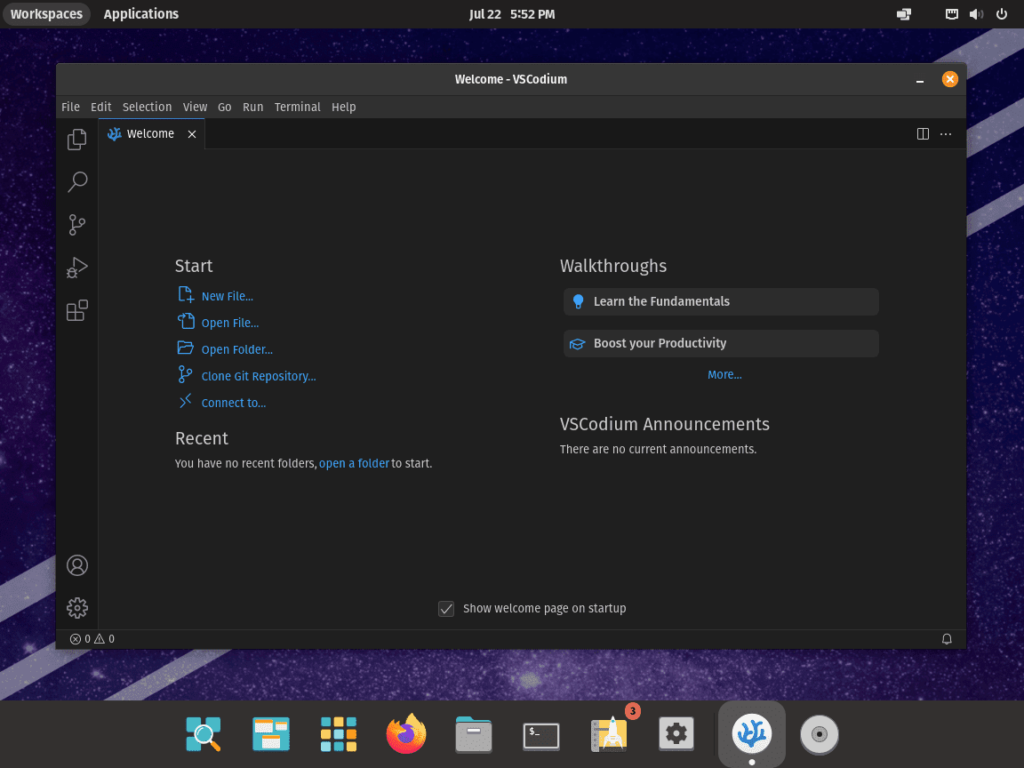Open the View menu
The image size is (1024, 768).
pos(195,107)
